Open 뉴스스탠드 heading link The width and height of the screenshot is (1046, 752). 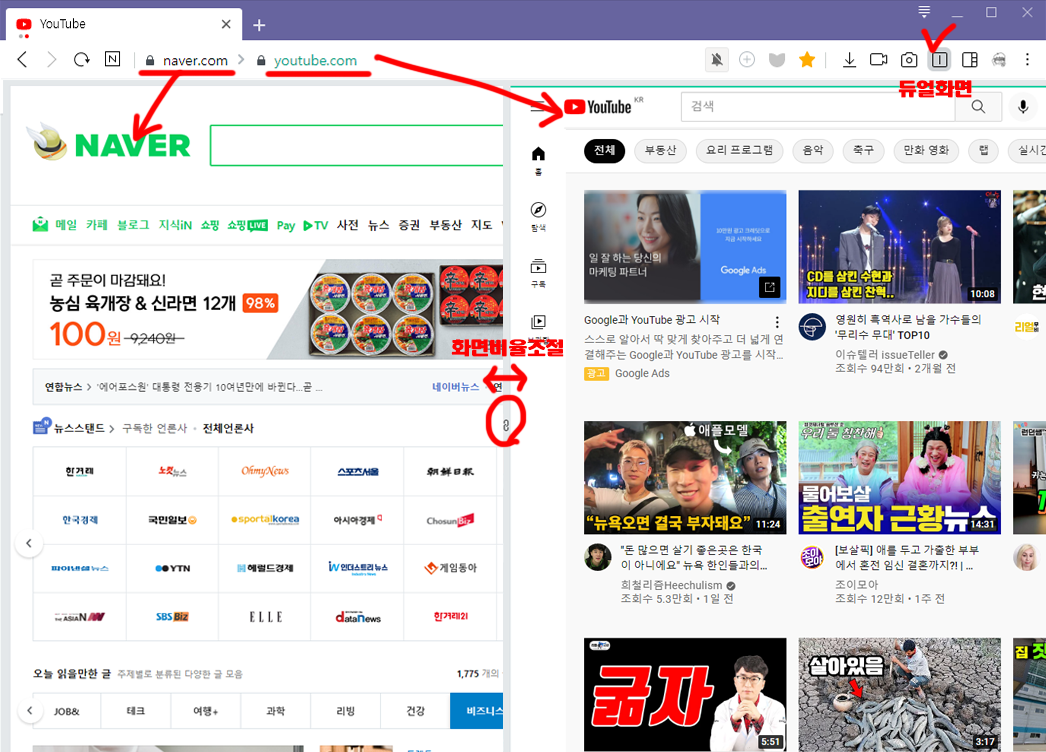(x=79, y=428)
